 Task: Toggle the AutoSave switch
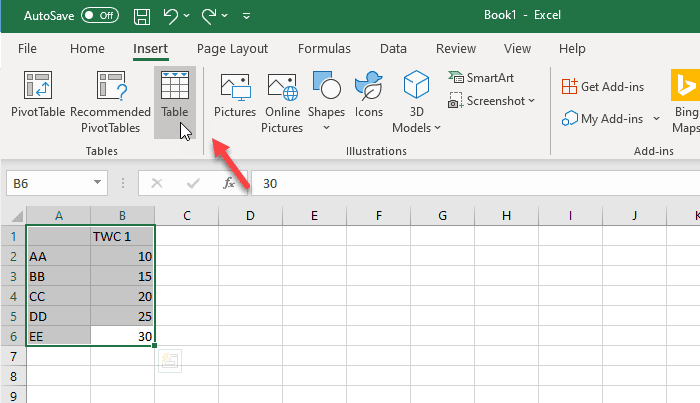tap(100, 16)
